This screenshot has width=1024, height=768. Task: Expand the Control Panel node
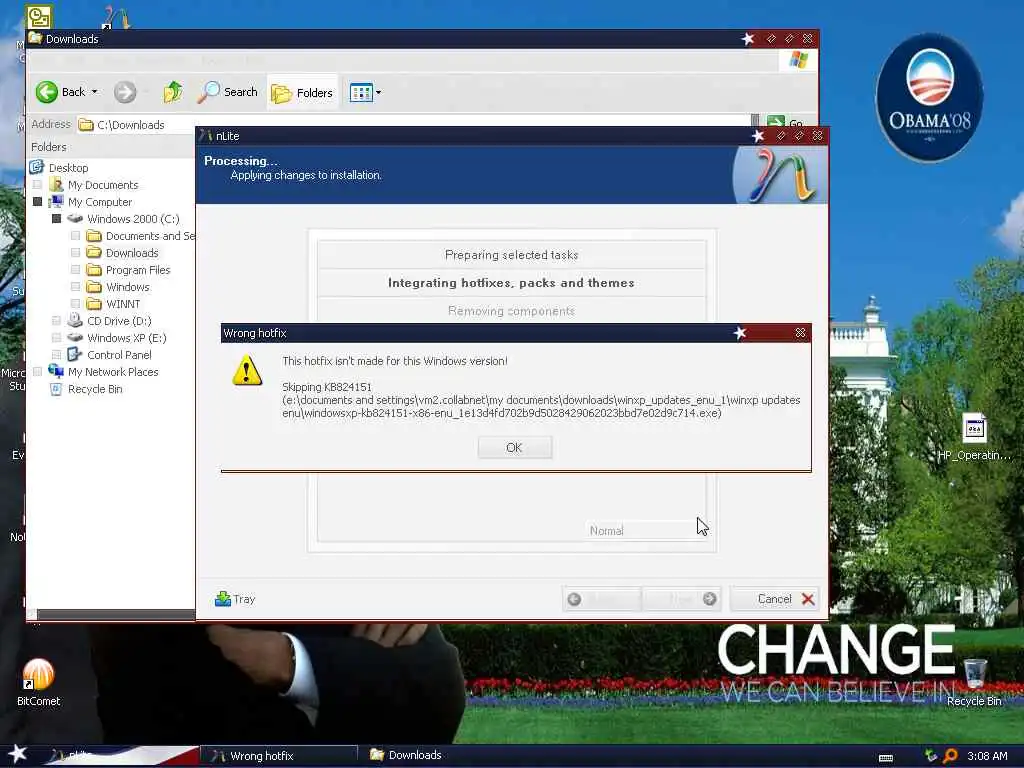coord(56,355)
